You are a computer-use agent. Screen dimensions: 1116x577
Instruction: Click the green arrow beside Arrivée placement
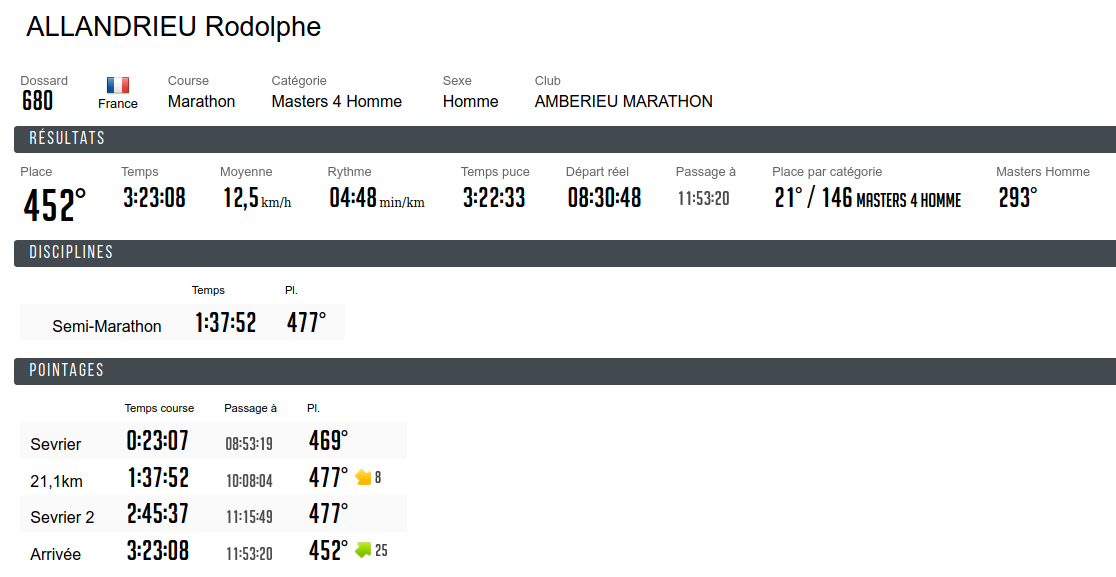[x=363, y=550]
